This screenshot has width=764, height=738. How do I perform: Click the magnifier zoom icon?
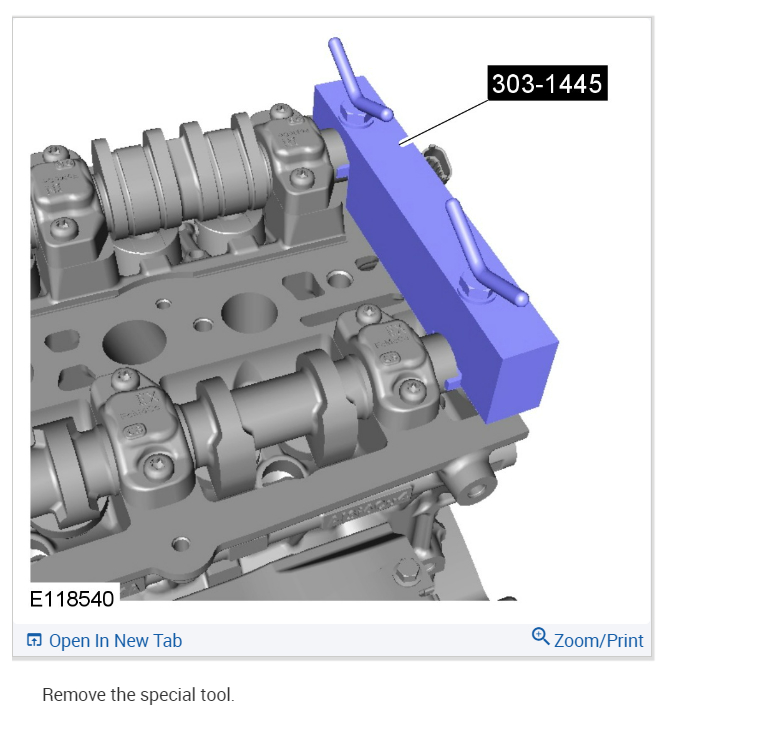click(540, 636)
